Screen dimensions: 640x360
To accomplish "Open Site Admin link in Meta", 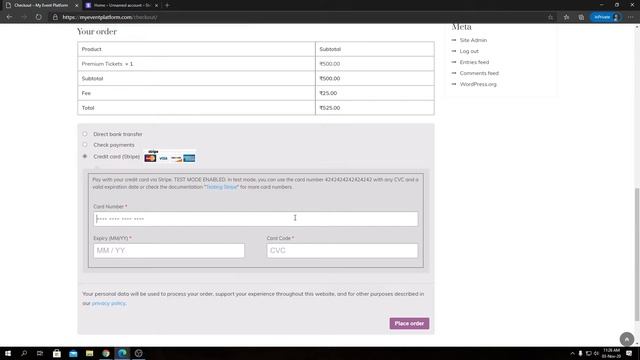I will 473,40.
